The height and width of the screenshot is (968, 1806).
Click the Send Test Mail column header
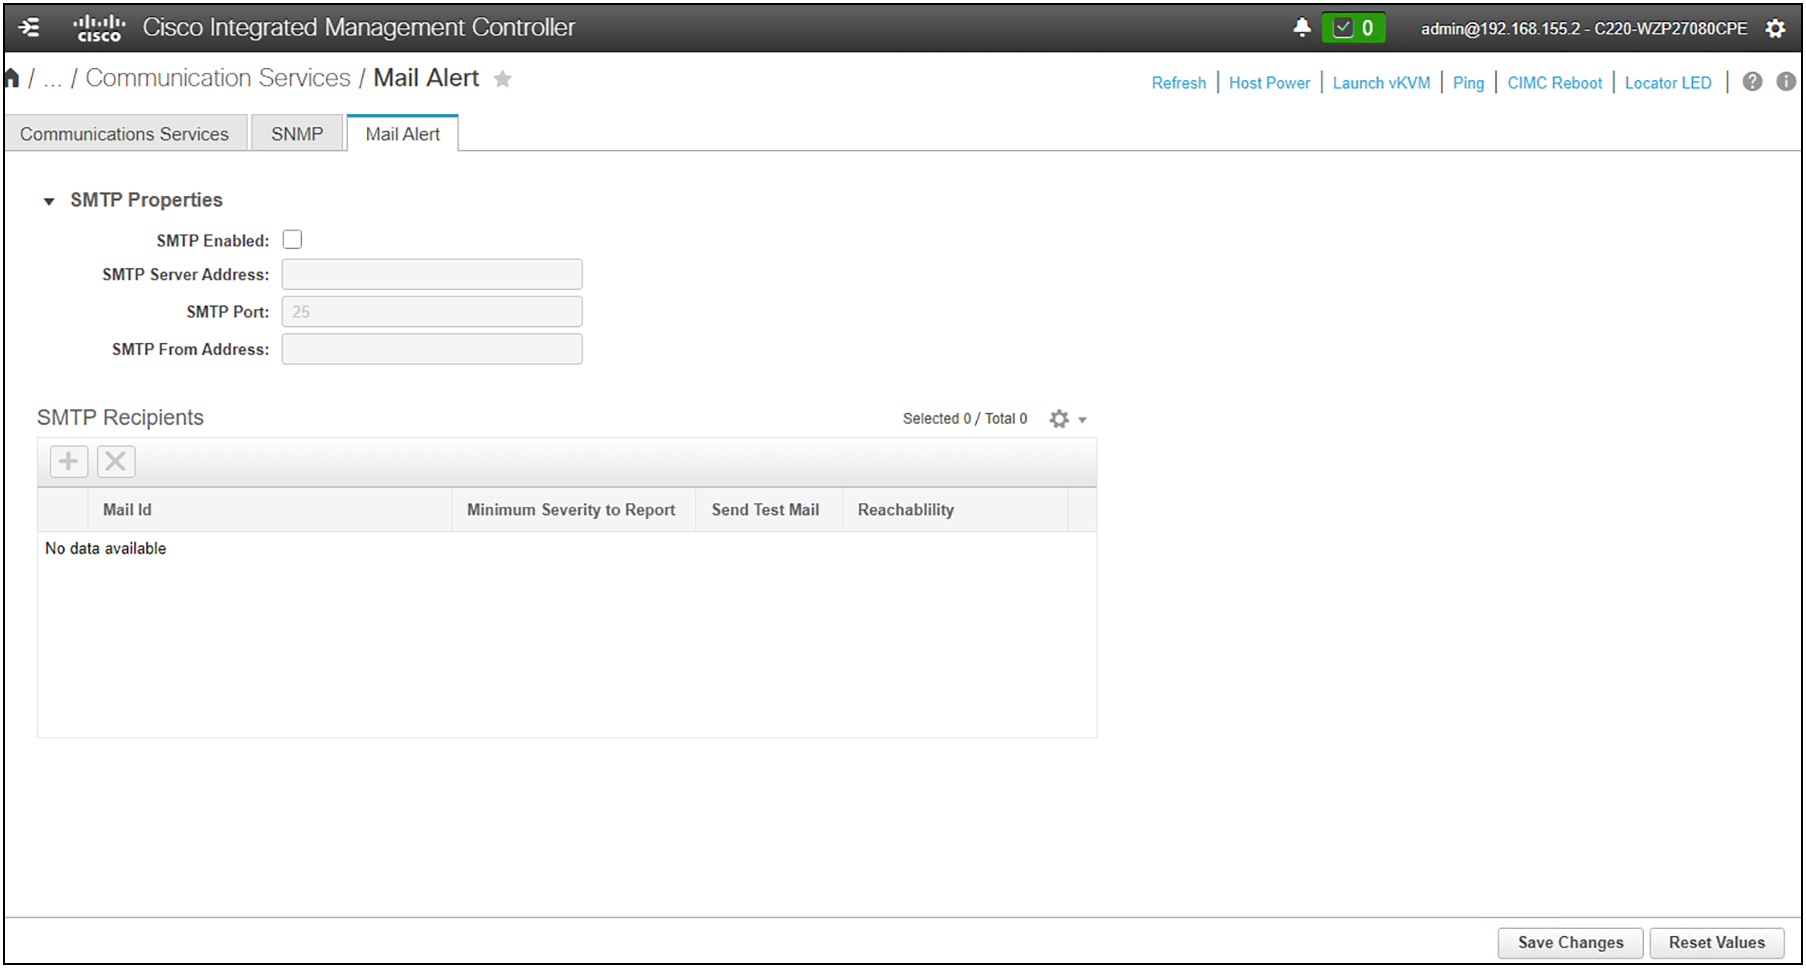(768, 510)
